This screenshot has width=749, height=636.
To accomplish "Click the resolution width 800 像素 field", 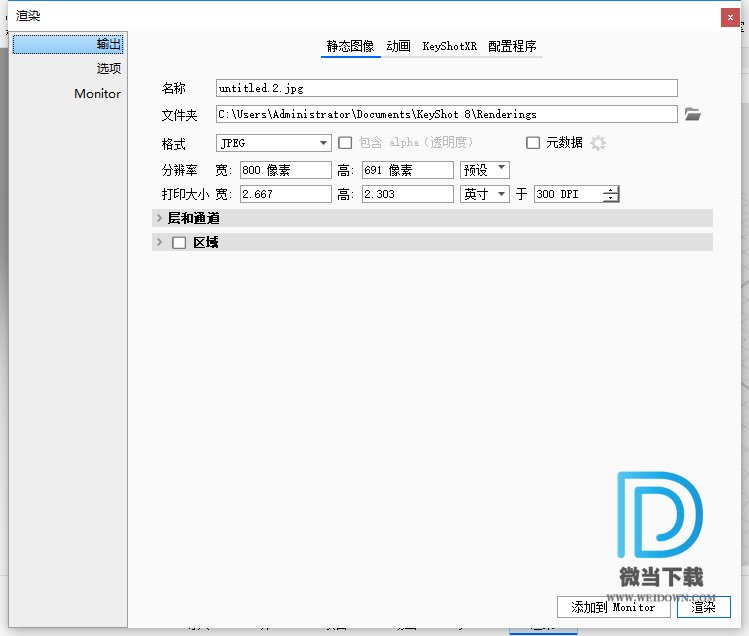I will click(286, 170).
